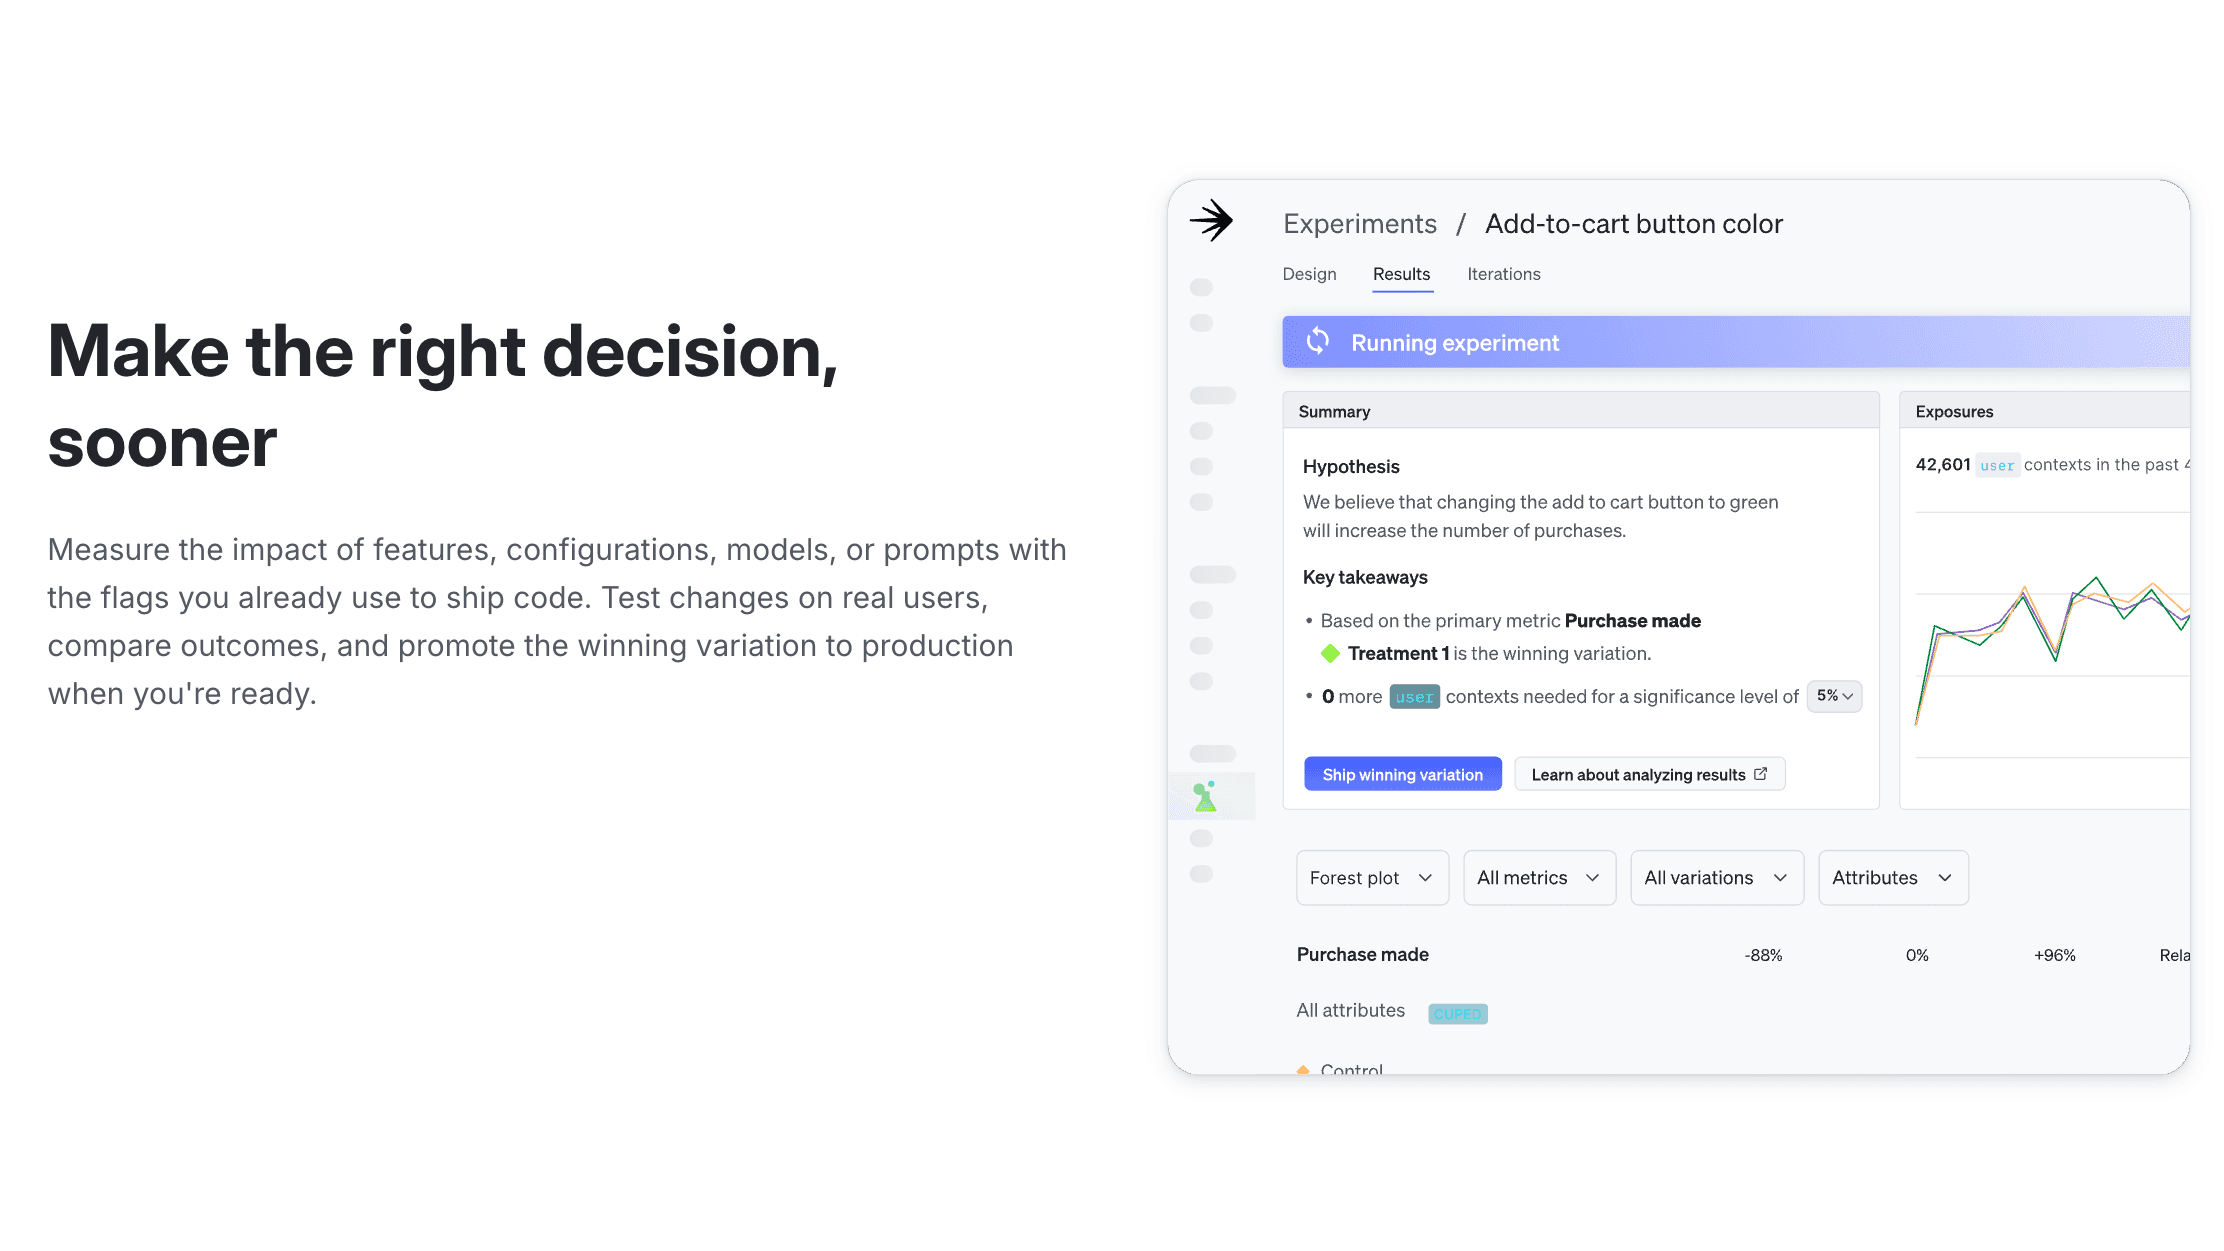
Task: Click the orange Control diamond icon
Action: (1303, 1070)
